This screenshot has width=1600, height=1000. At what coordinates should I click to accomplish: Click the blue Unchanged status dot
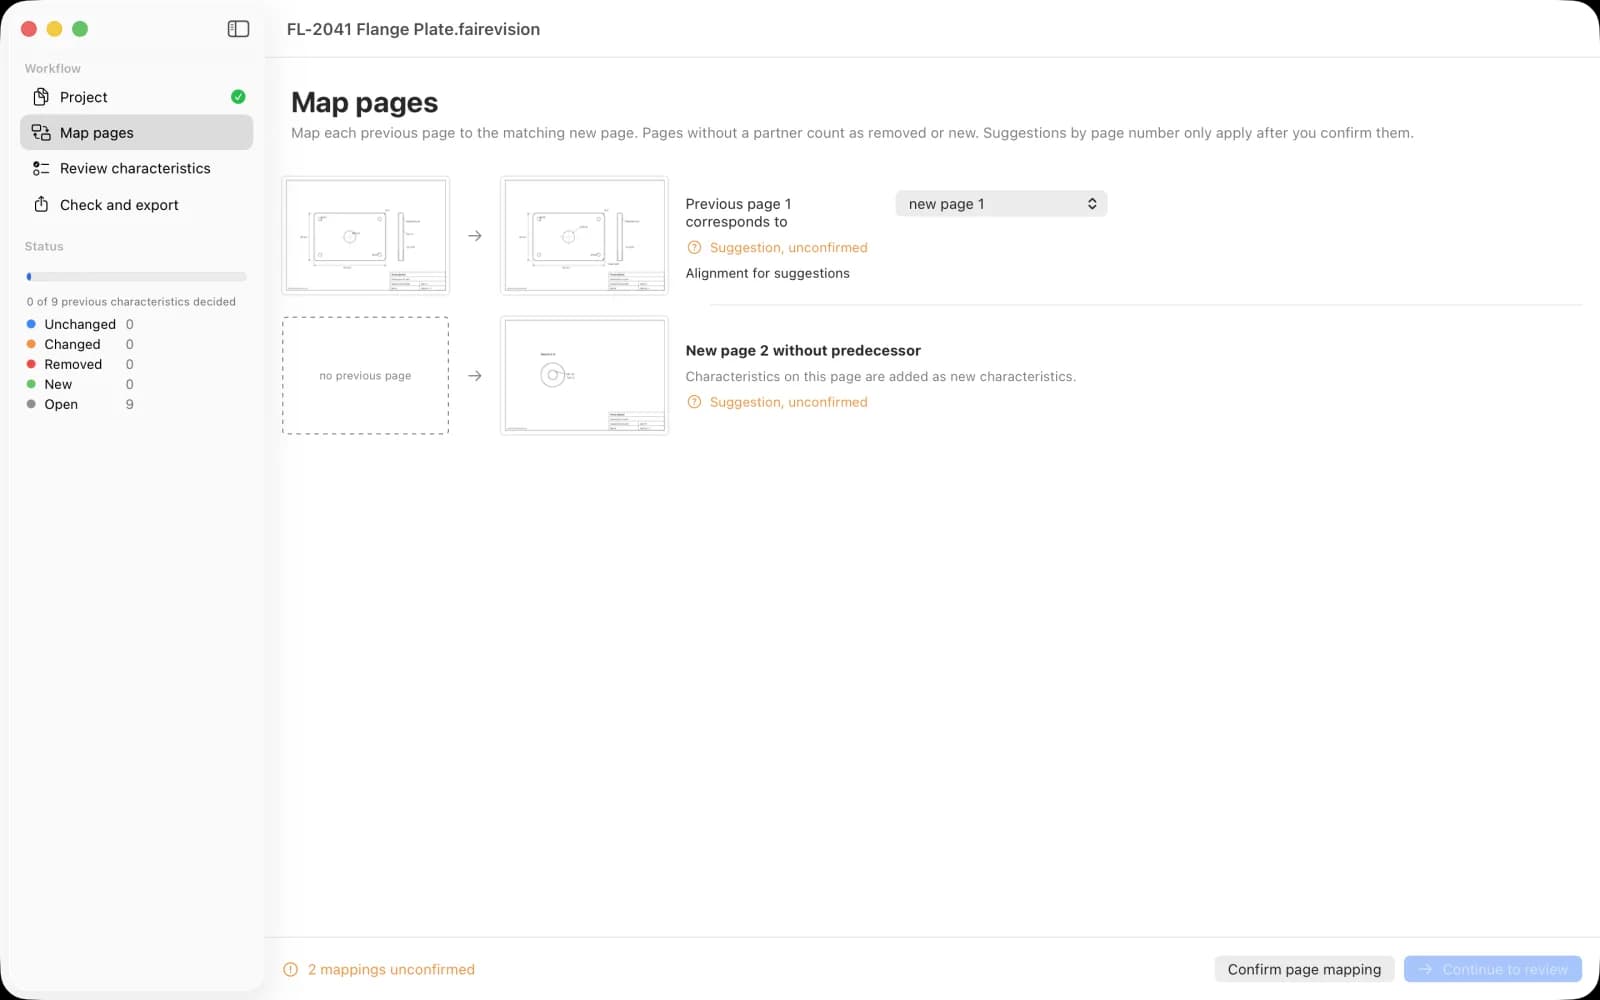coord(31,324)
